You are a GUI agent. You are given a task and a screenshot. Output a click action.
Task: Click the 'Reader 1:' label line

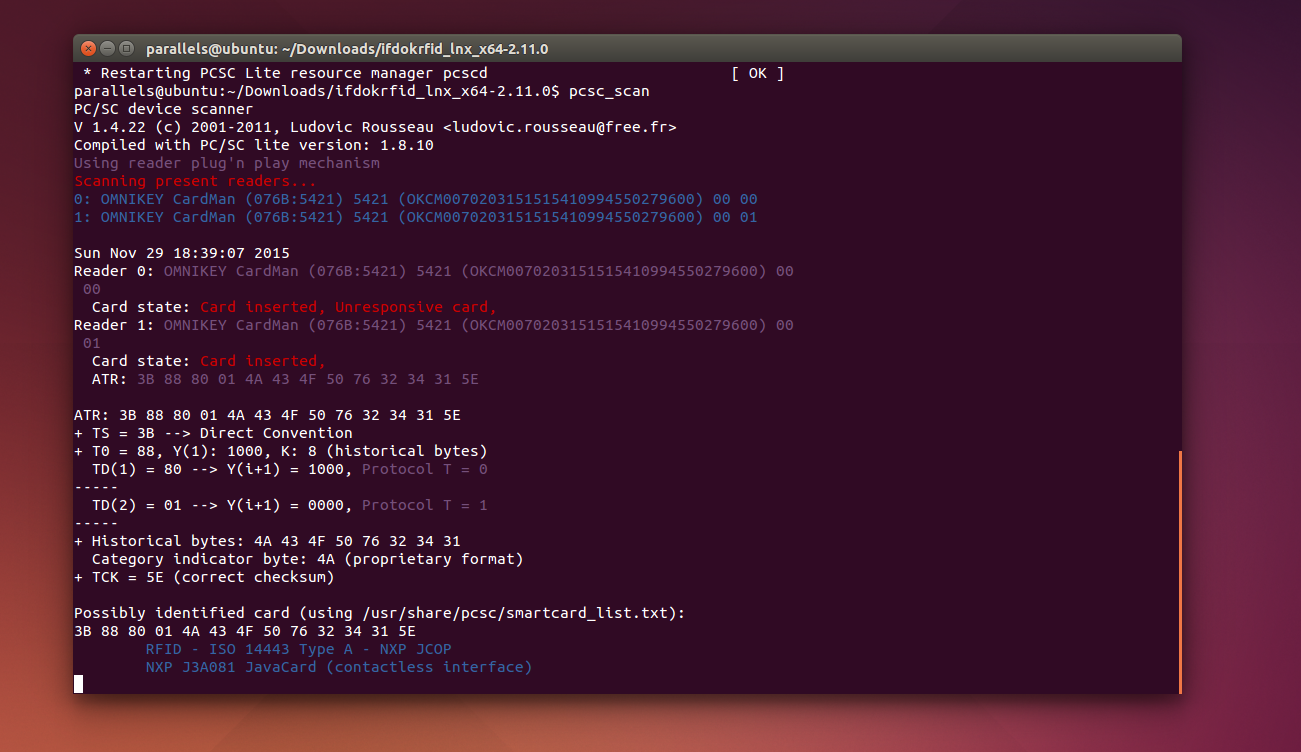click(x=434, y=325)
